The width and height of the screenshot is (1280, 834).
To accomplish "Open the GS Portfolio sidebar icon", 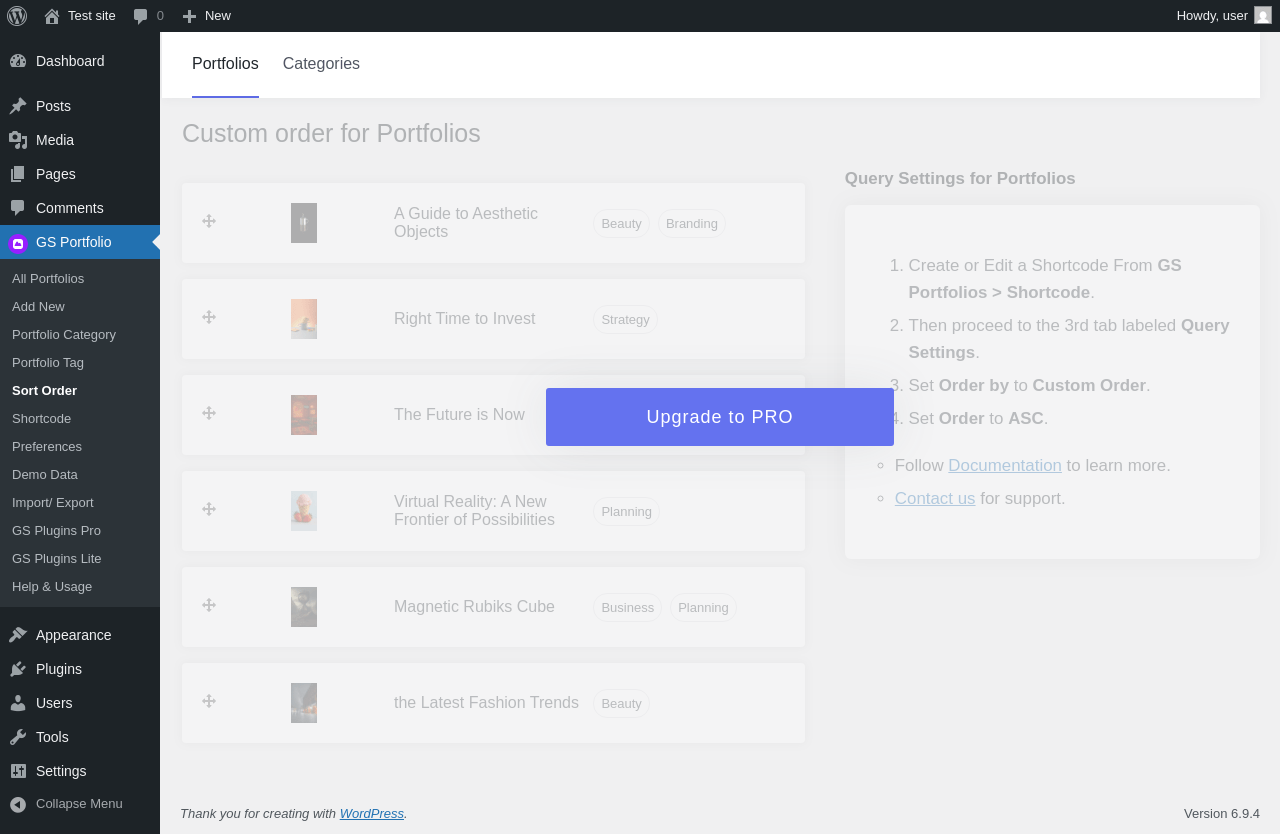I will pyautogui.click(x=18, y=243).
